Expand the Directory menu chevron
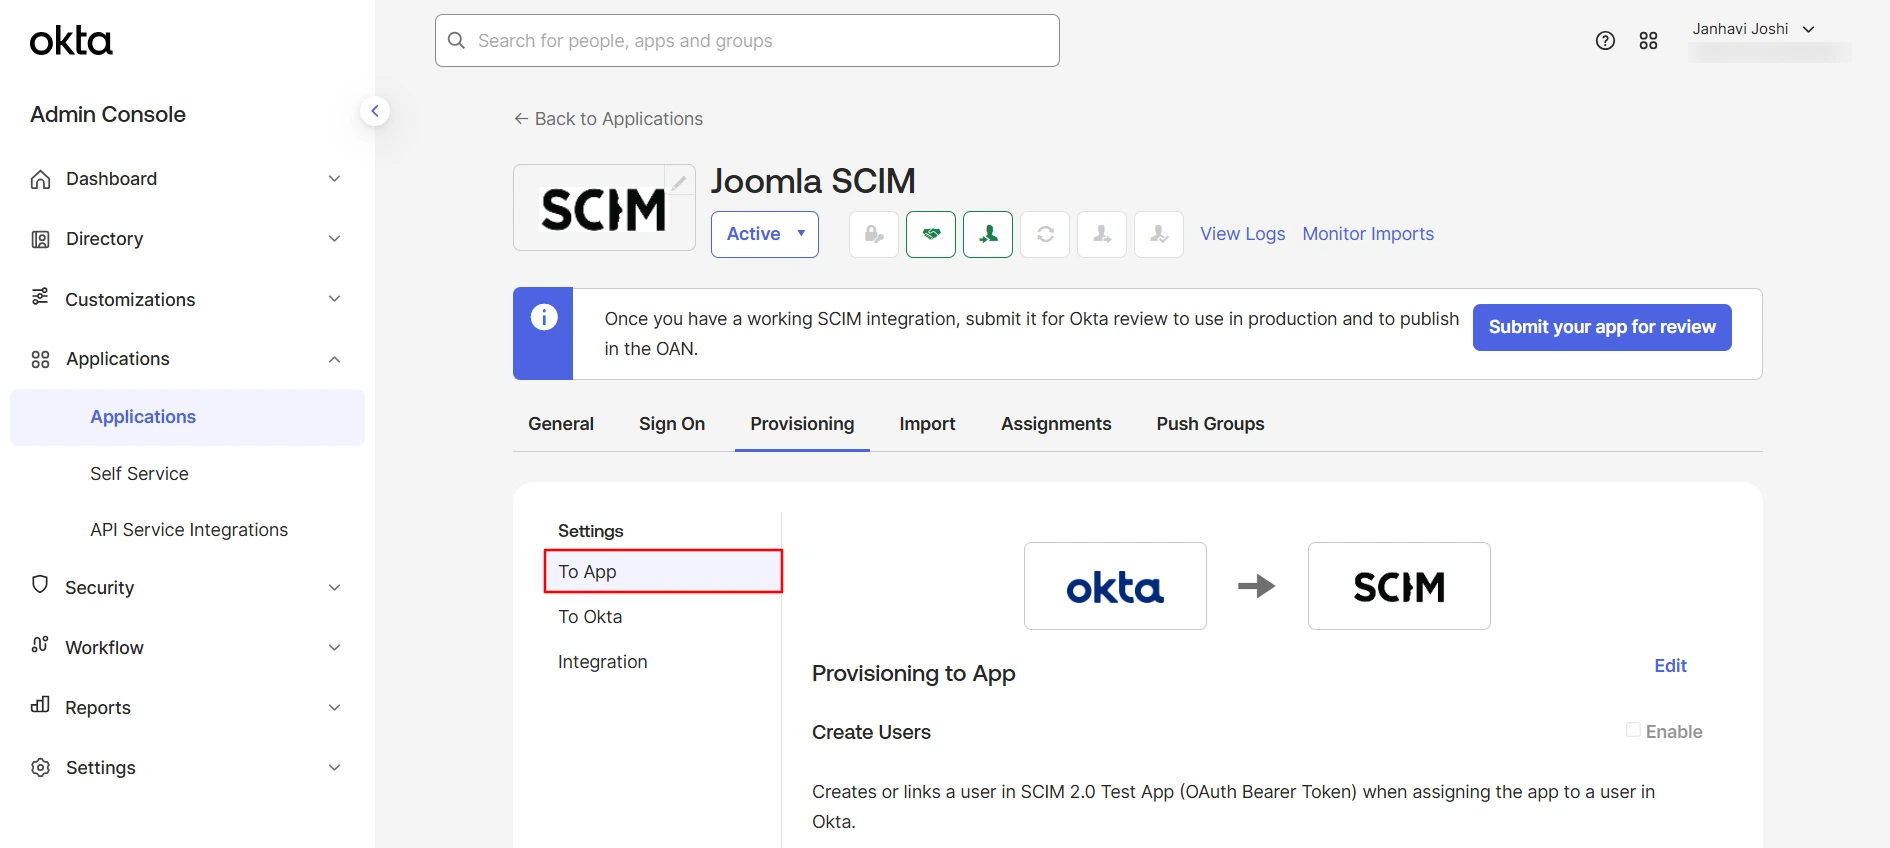The width and height of the screenshot is (1890, 848). [x=335, y=239]
